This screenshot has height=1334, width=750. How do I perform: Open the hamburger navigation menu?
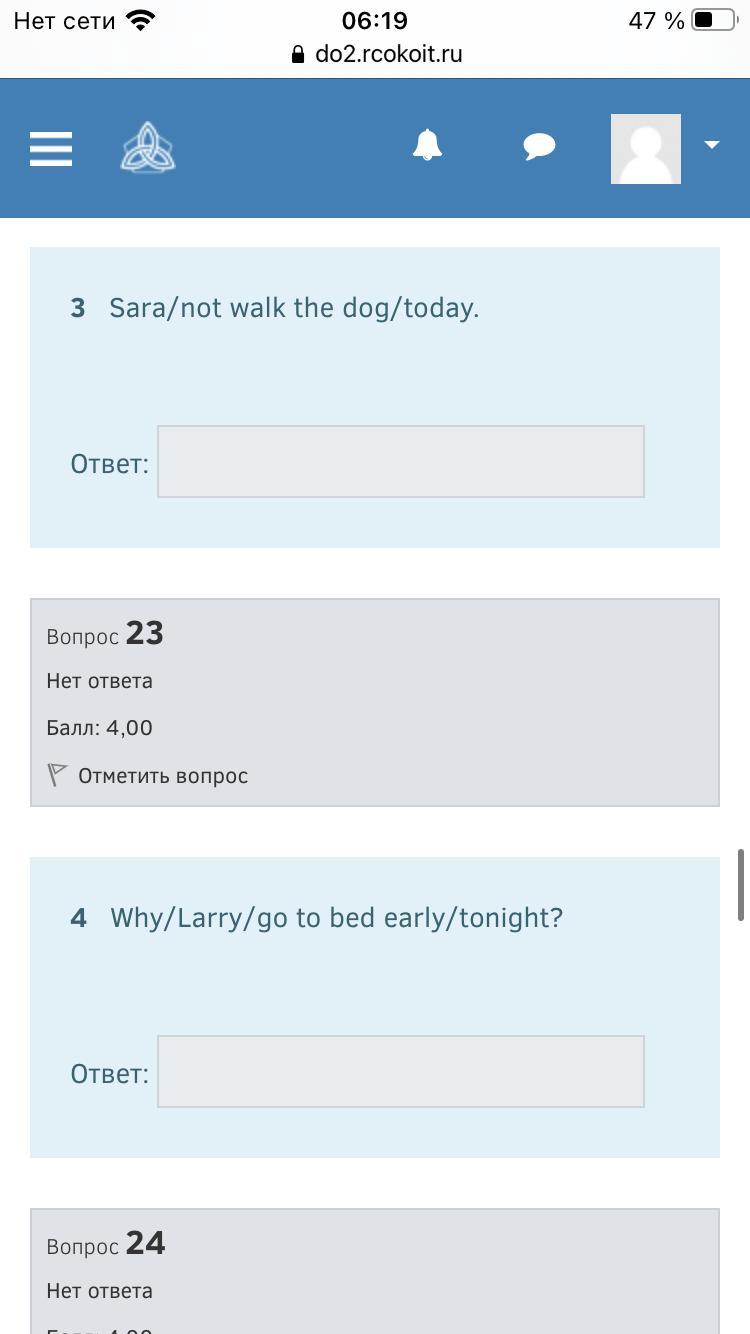pos(51,148)
